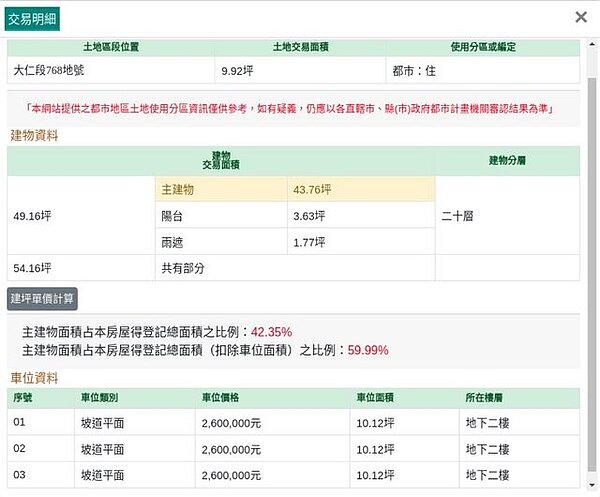600x497 pixels.
Task: Click the 建物交易面積 header
Action: coord(221,161)
